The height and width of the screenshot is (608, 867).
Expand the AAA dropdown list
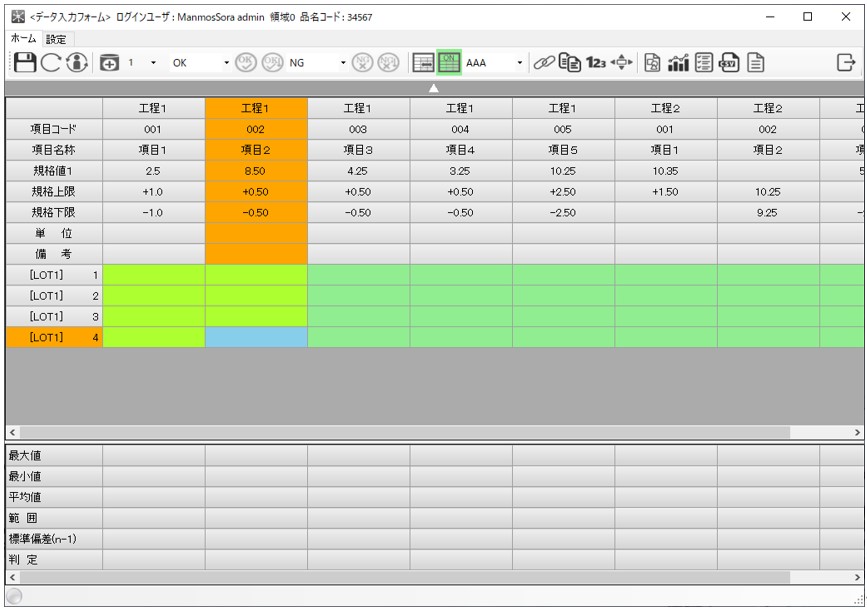click(x=519, y=63)
